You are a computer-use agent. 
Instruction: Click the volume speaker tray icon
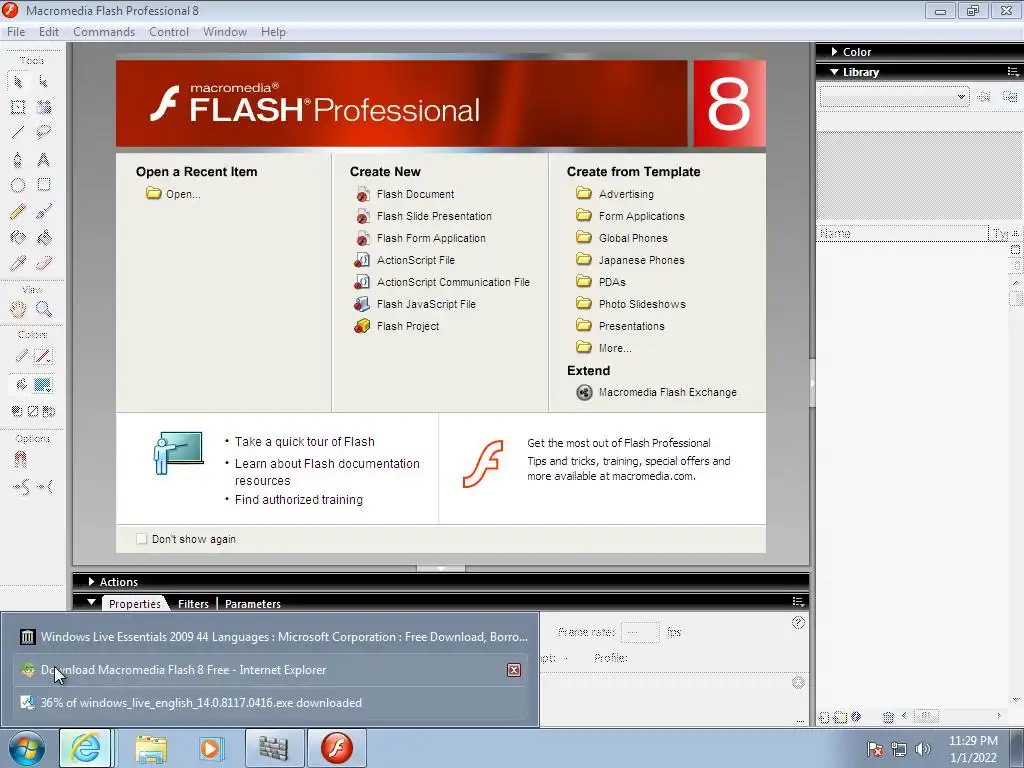click(x=922, y=749)
